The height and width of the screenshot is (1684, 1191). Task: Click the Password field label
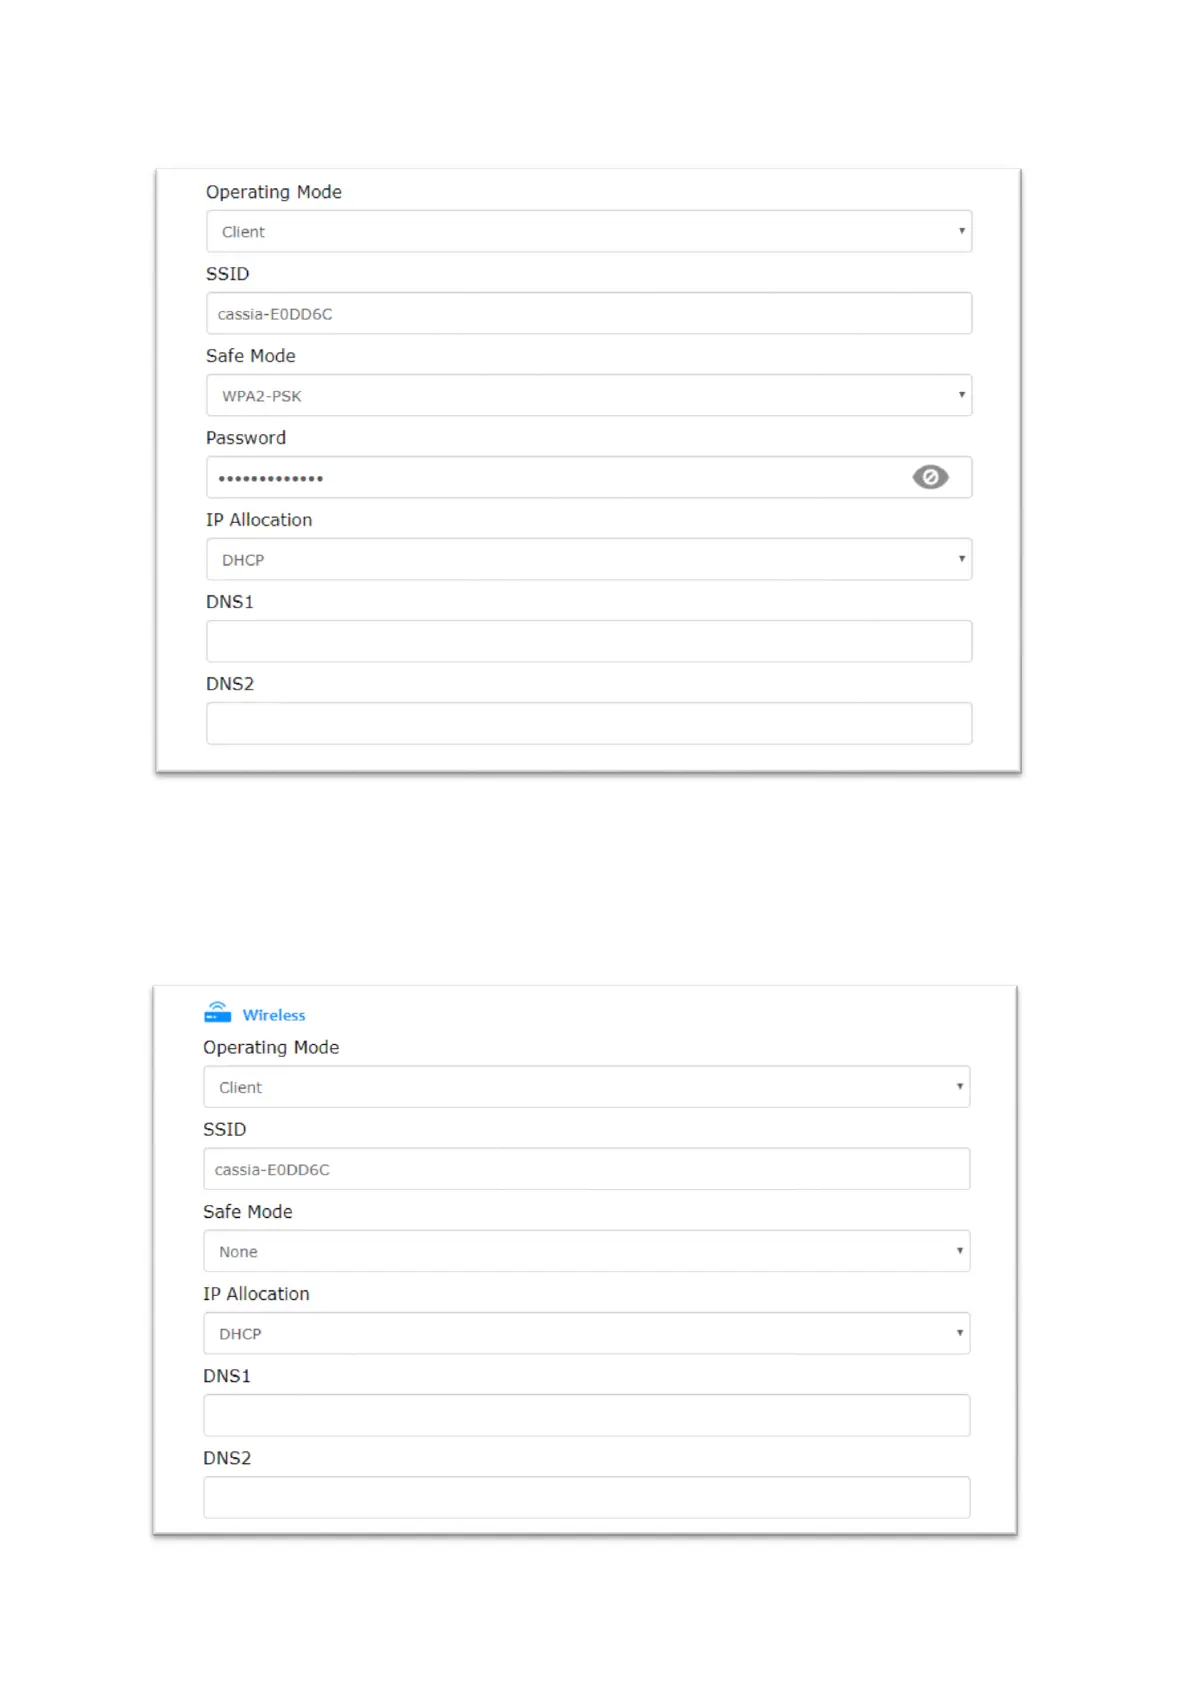[x=246, y=438]
